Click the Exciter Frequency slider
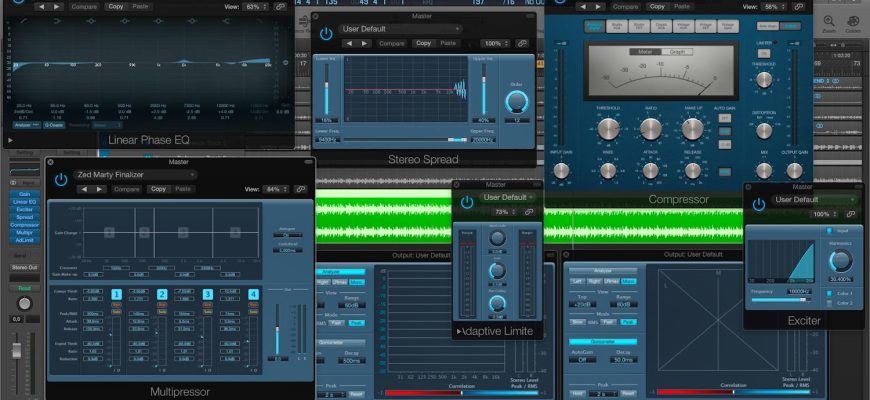Screen dimensions: 870x400 (x=782, y=298)
